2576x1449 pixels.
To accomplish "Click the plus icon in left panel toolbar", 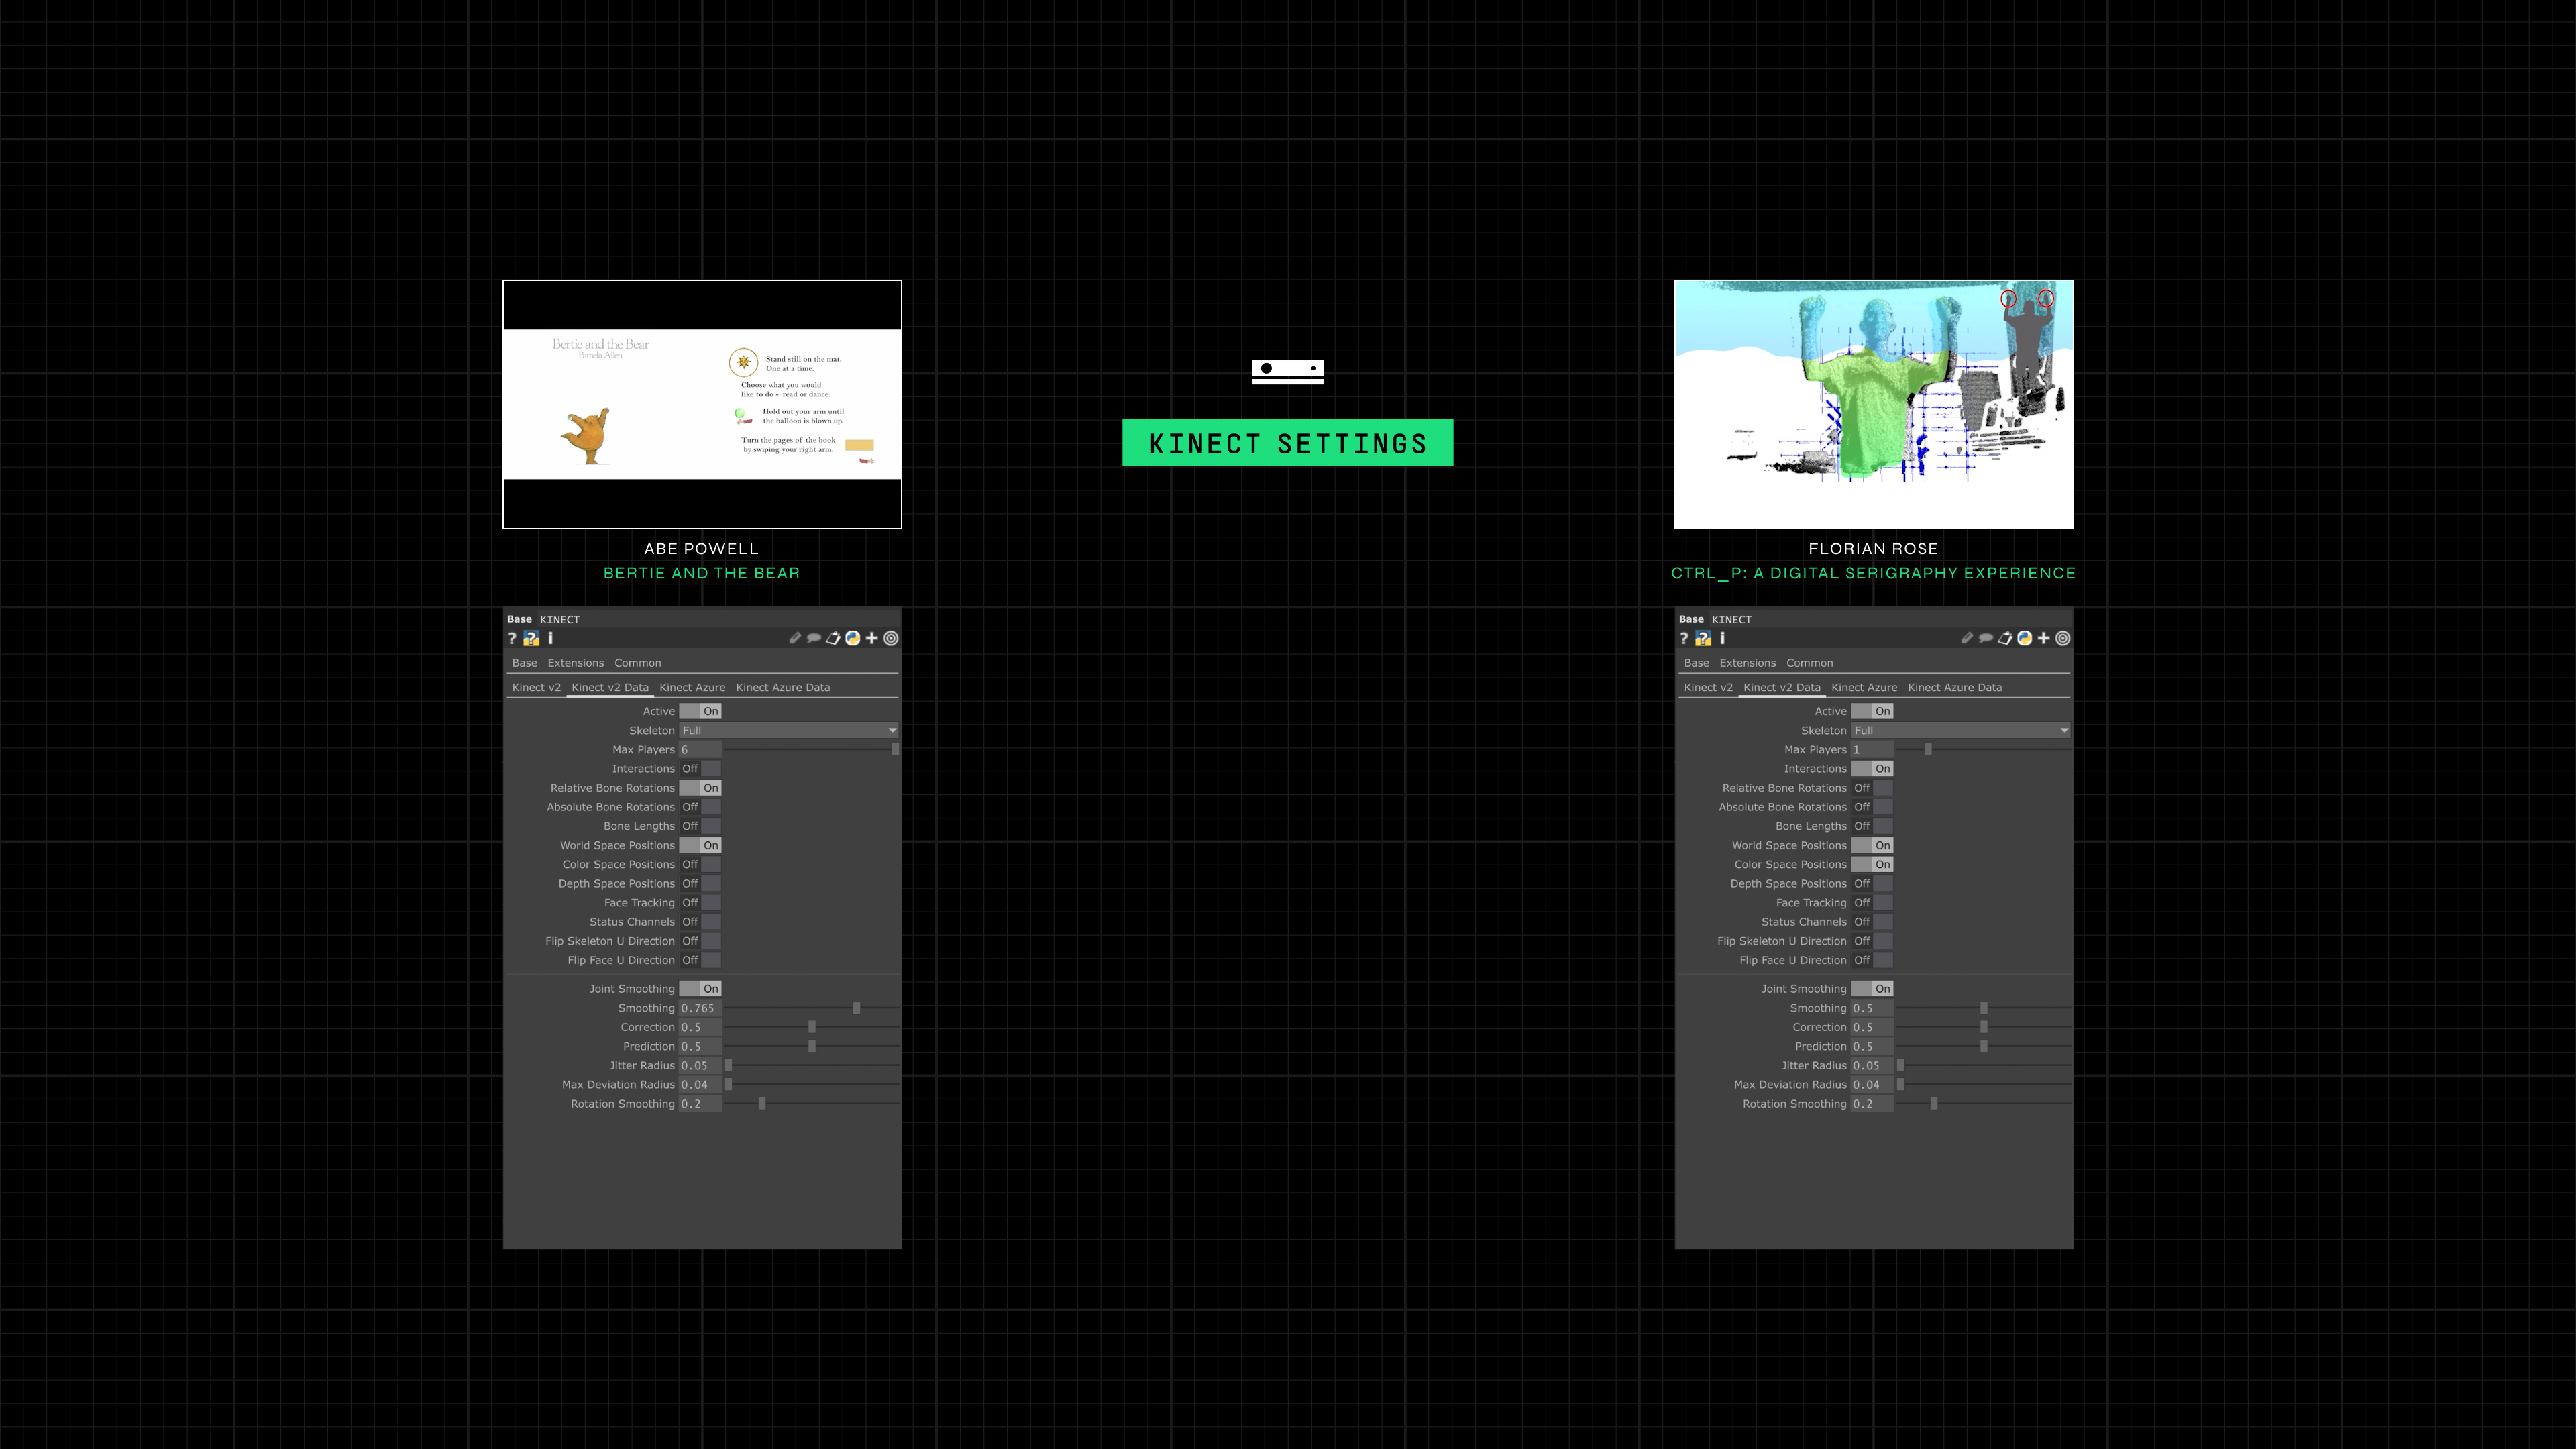I will [872, 638].
